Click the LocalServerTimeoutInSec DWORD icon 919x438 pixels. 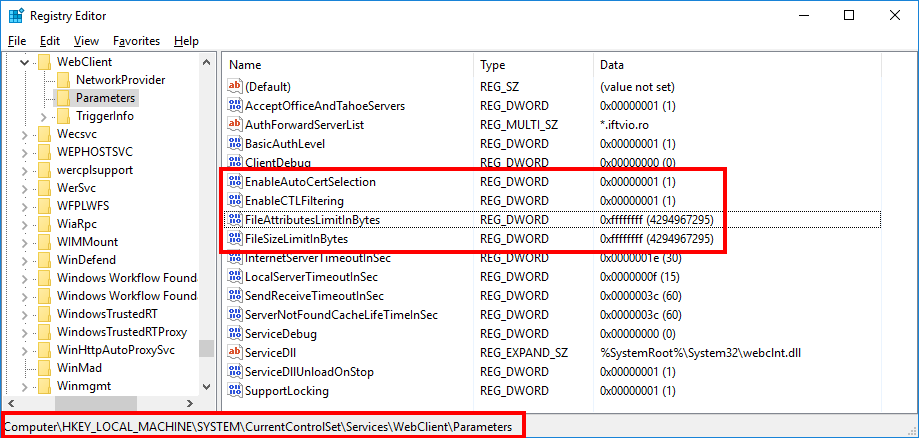point(235,277)
